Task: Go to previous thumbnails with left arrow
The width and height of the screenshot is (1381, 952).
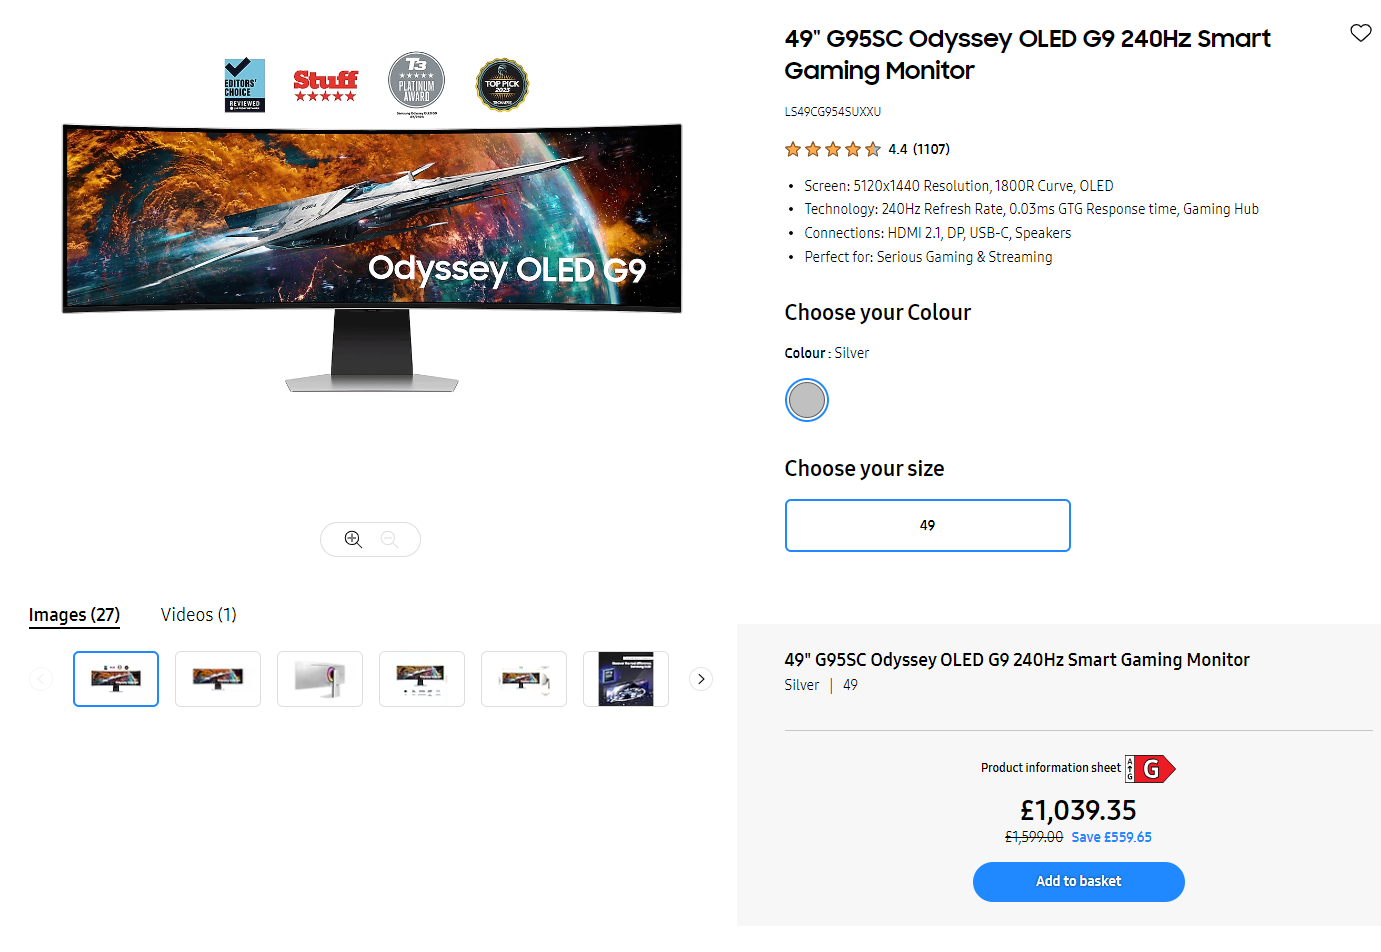Action: click(41, 679)
